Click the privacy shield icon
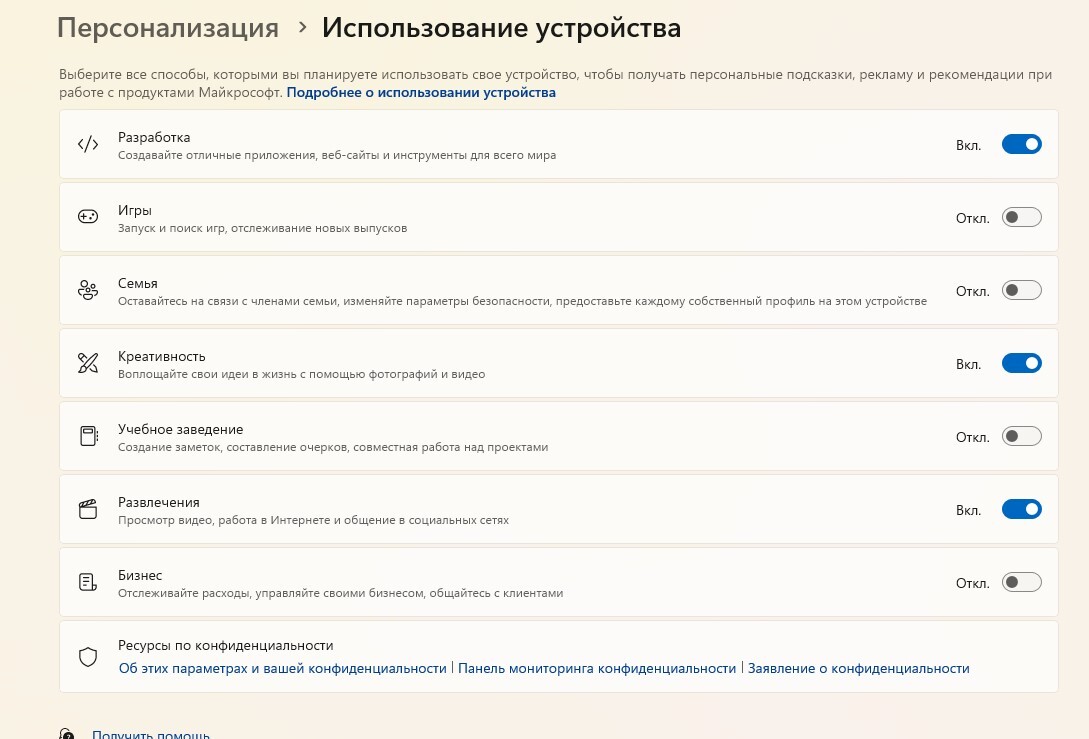Screen dimensions: 1089x739 point(88,656)
